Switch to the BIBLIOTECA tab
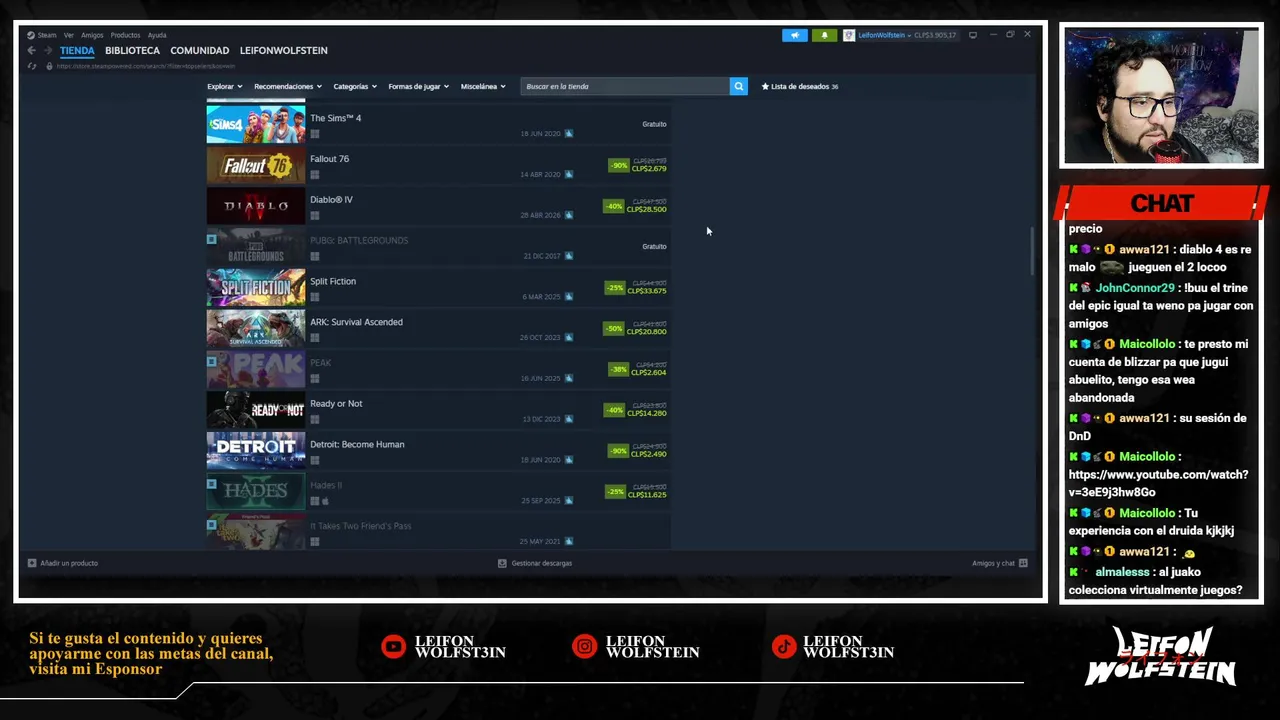 pyautogui.click(x=132, y=50)
